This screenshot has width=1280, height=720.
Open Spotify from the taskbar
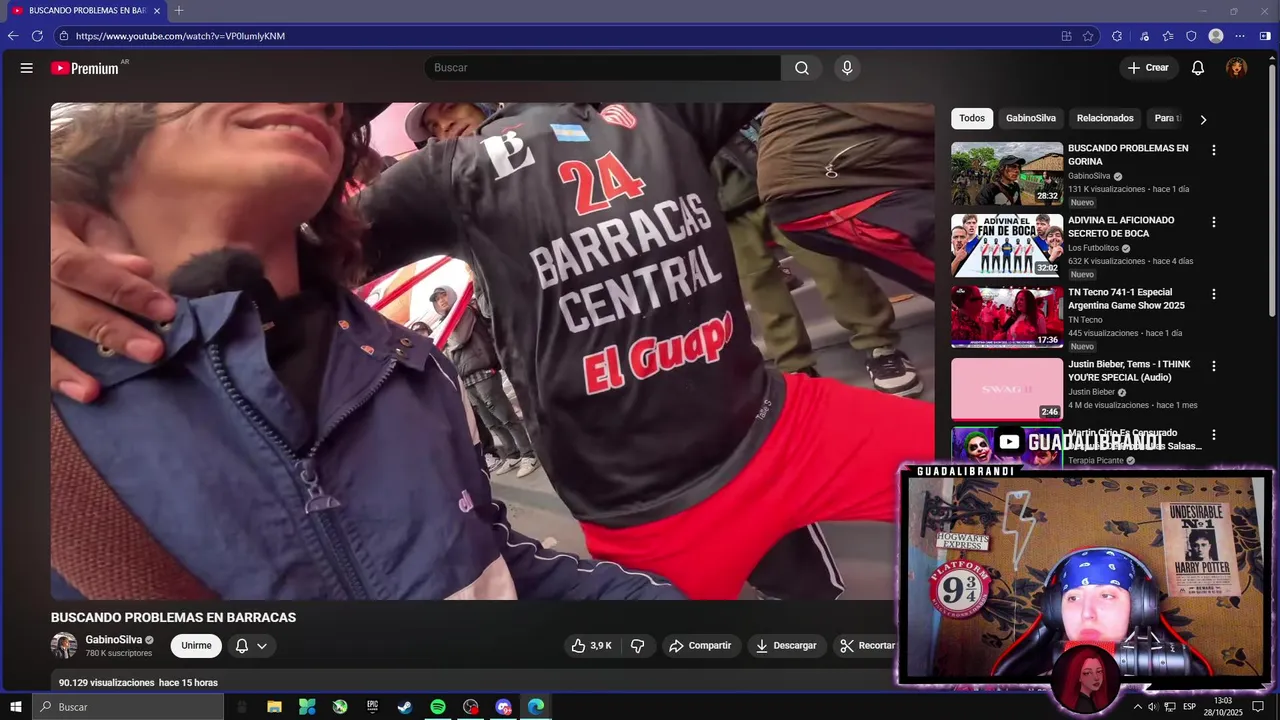(438, 707)
